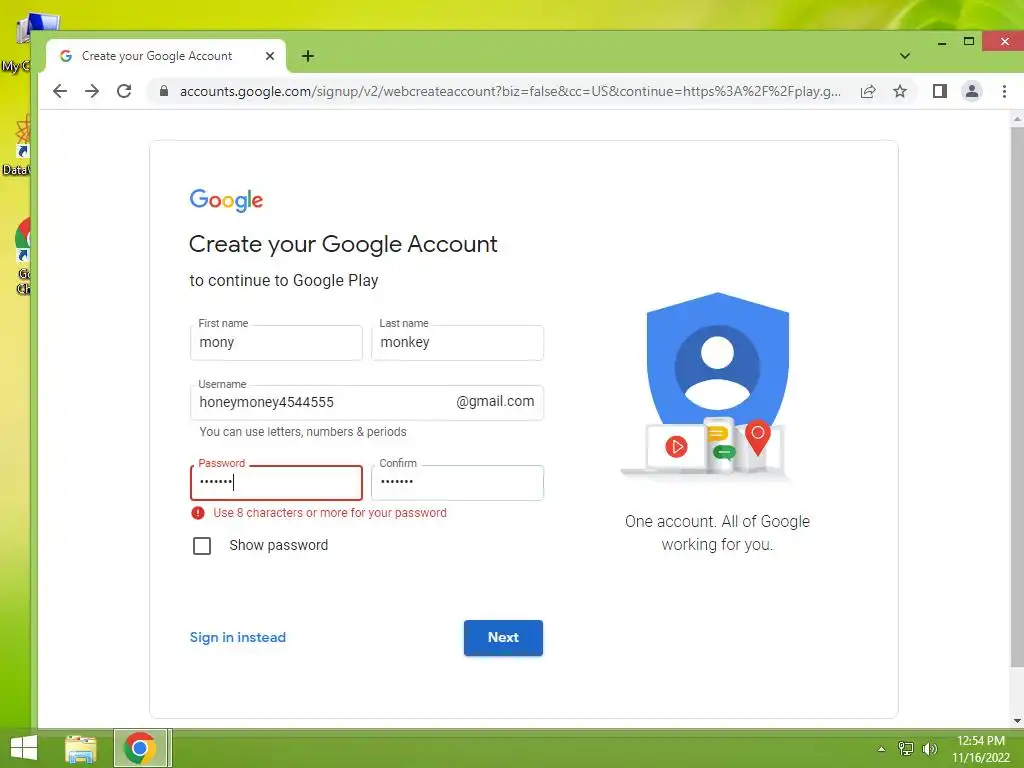The height and width of the screenshot is (768, 1024).
Task: Click the red password error icon
Action: pyautogui.click(x=198, y=513)
